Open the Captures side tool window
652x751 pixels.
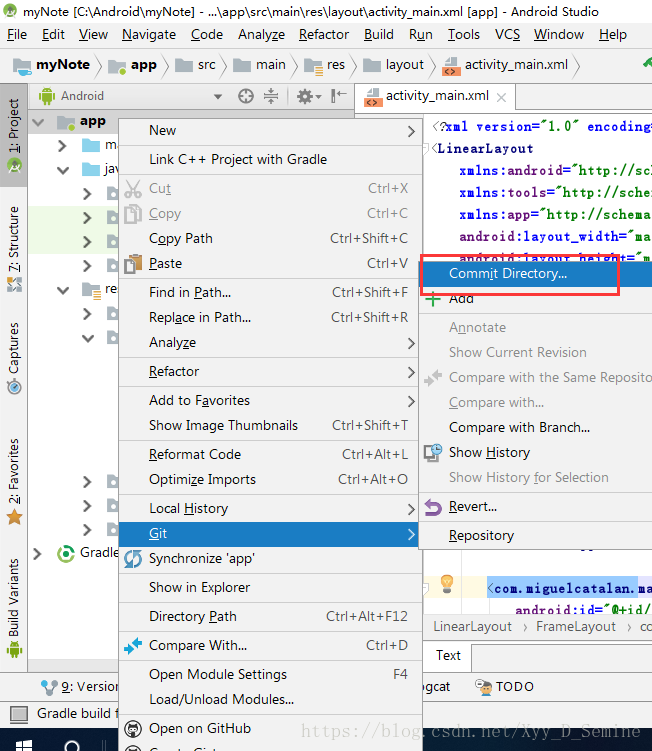point(14,358)
